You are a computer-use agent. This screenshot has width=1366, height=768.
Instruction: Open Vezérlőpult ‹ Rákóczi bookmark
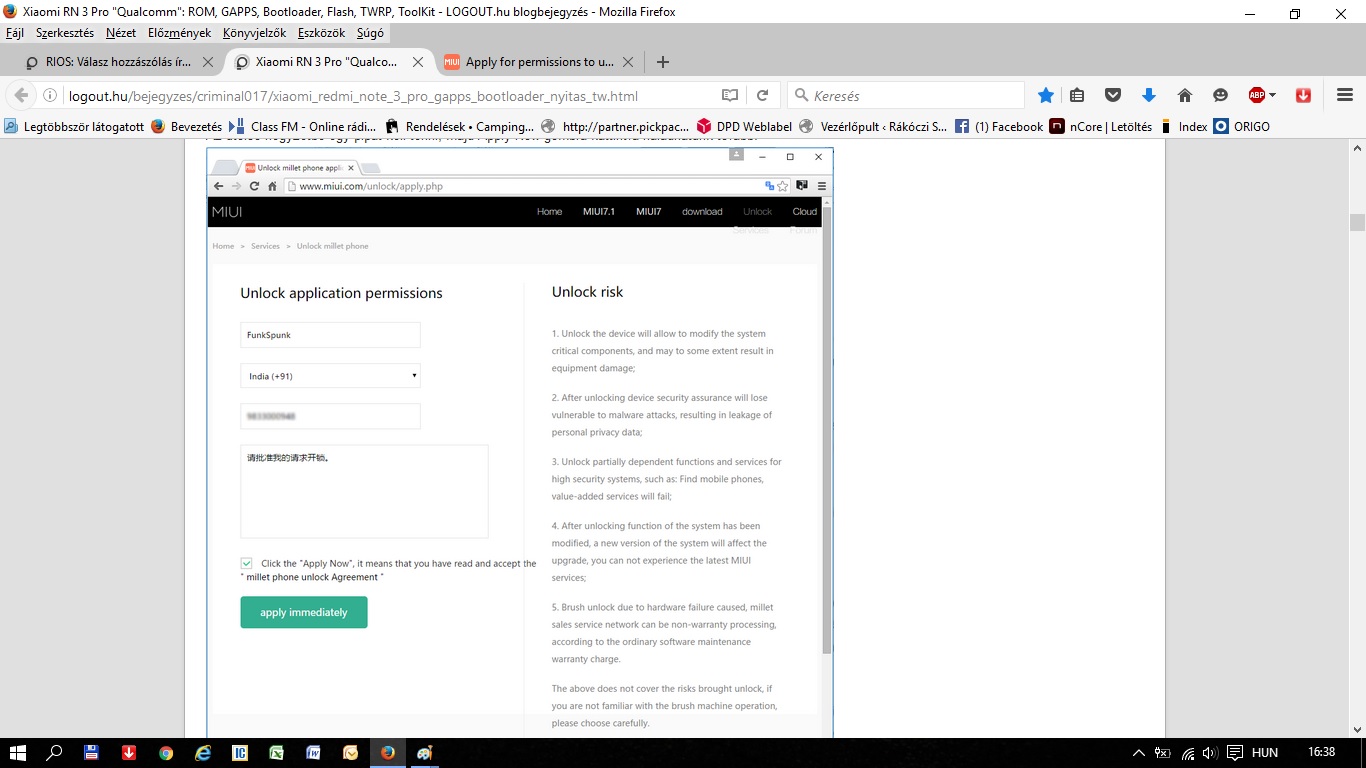coord(874,127)
